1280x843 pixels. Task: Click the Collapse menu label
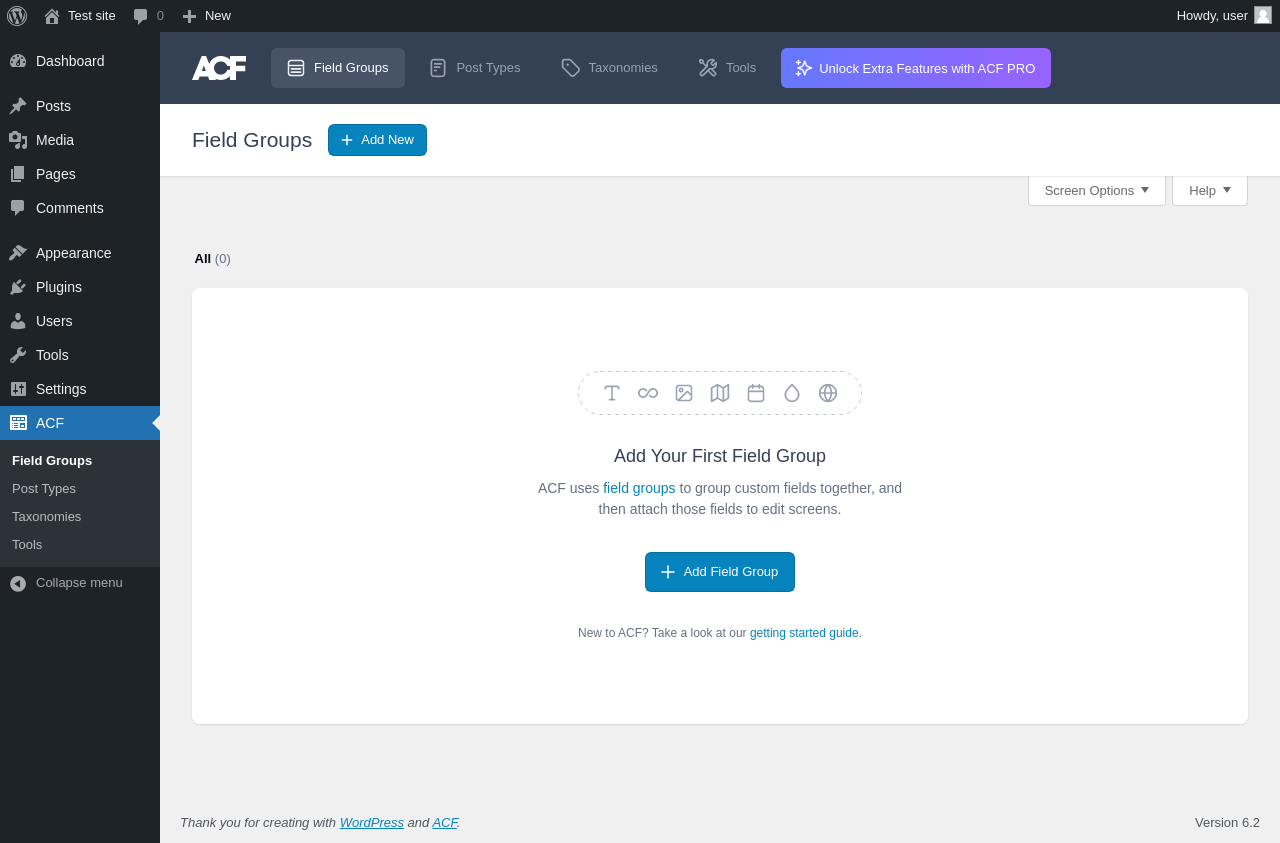[x=79, y=583]
